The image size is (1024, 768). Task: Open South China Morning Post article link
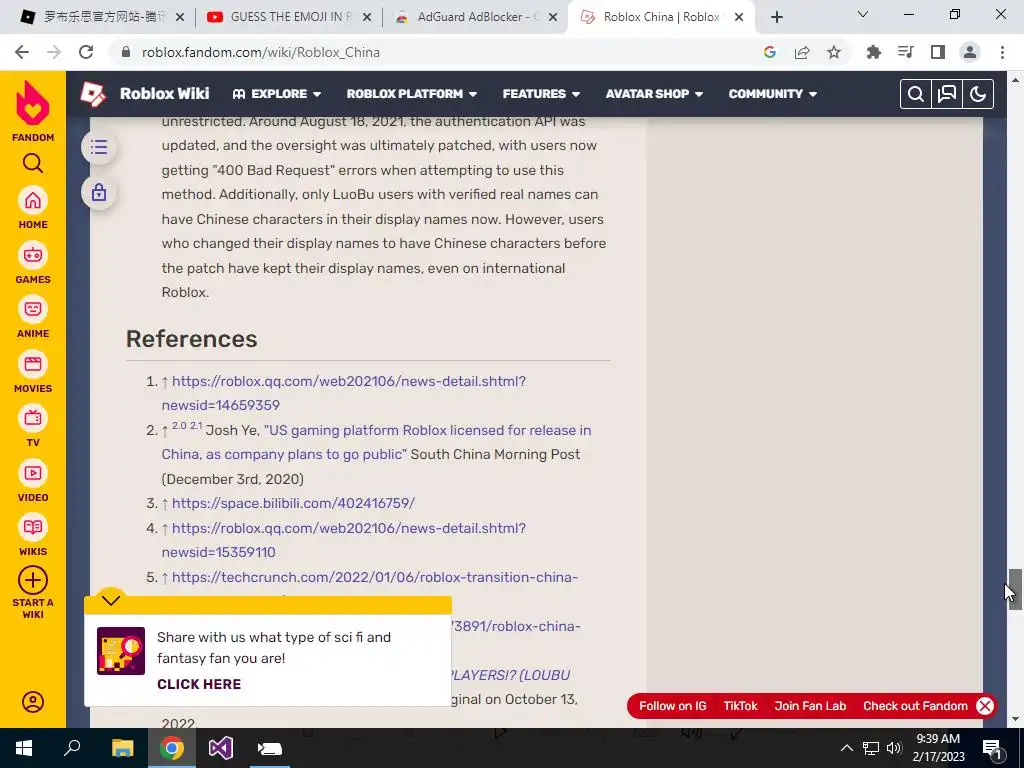click(376, 442)
